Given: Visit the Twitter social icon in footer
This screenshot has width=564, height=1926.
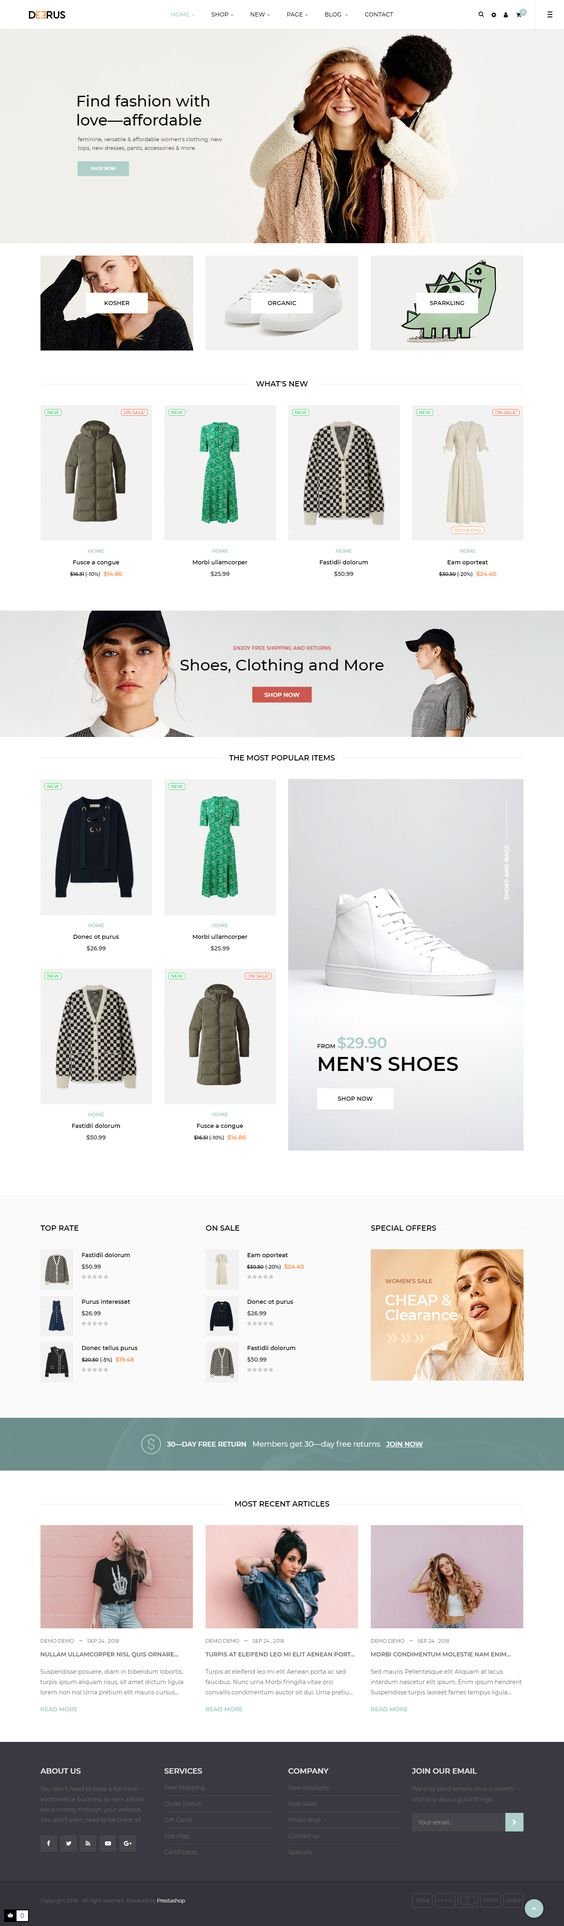Looking at the screenshot, I should (68, 1843).
